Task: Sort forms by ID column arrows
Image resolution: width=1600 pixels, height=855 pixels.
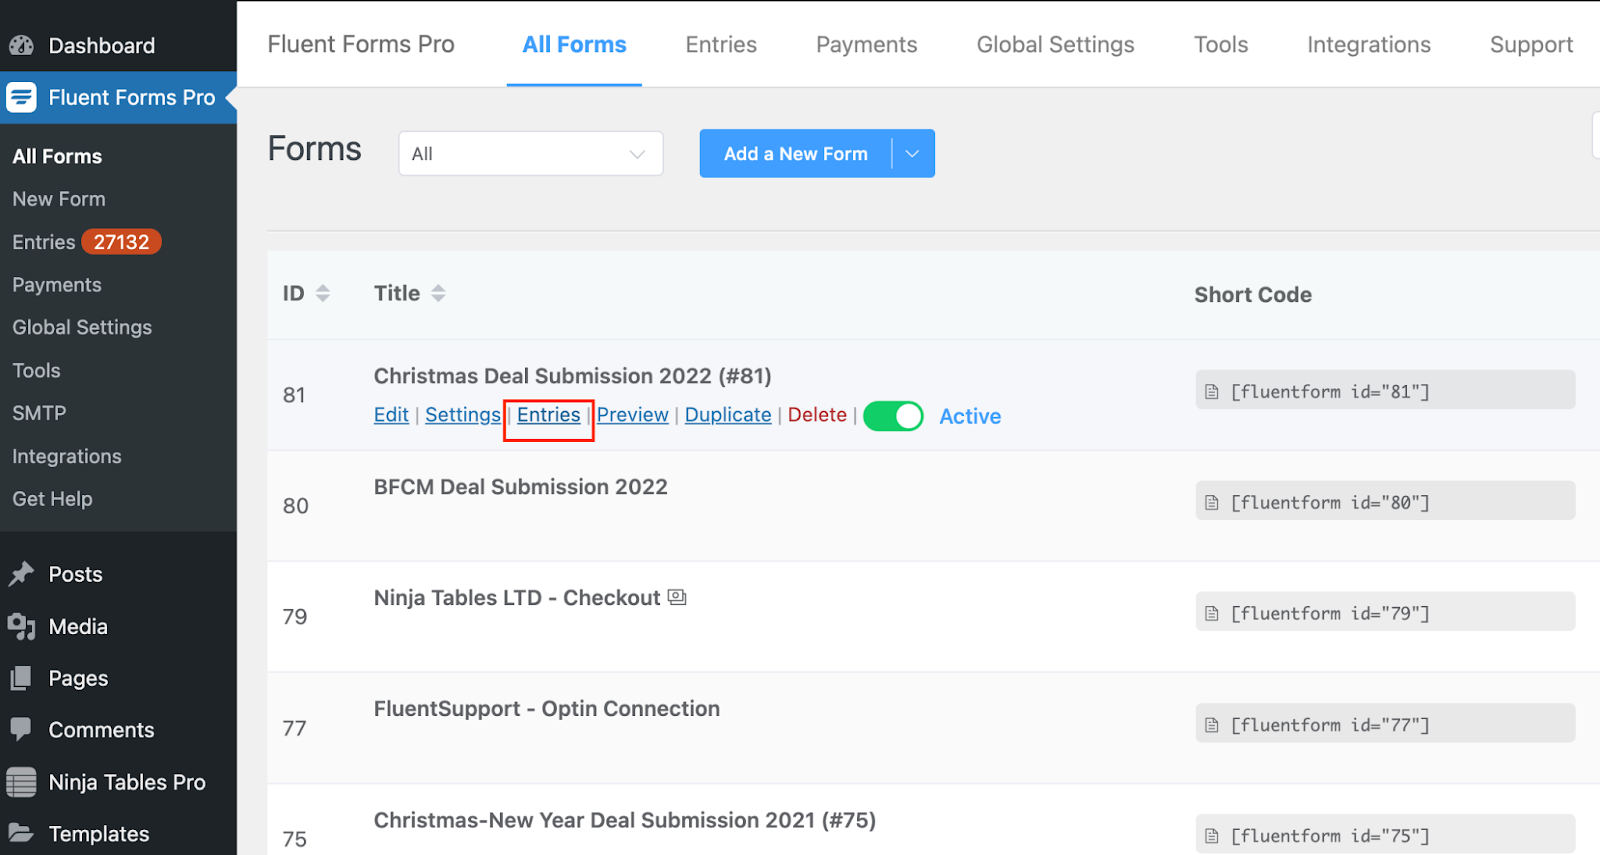Action: tap(322, 293)
